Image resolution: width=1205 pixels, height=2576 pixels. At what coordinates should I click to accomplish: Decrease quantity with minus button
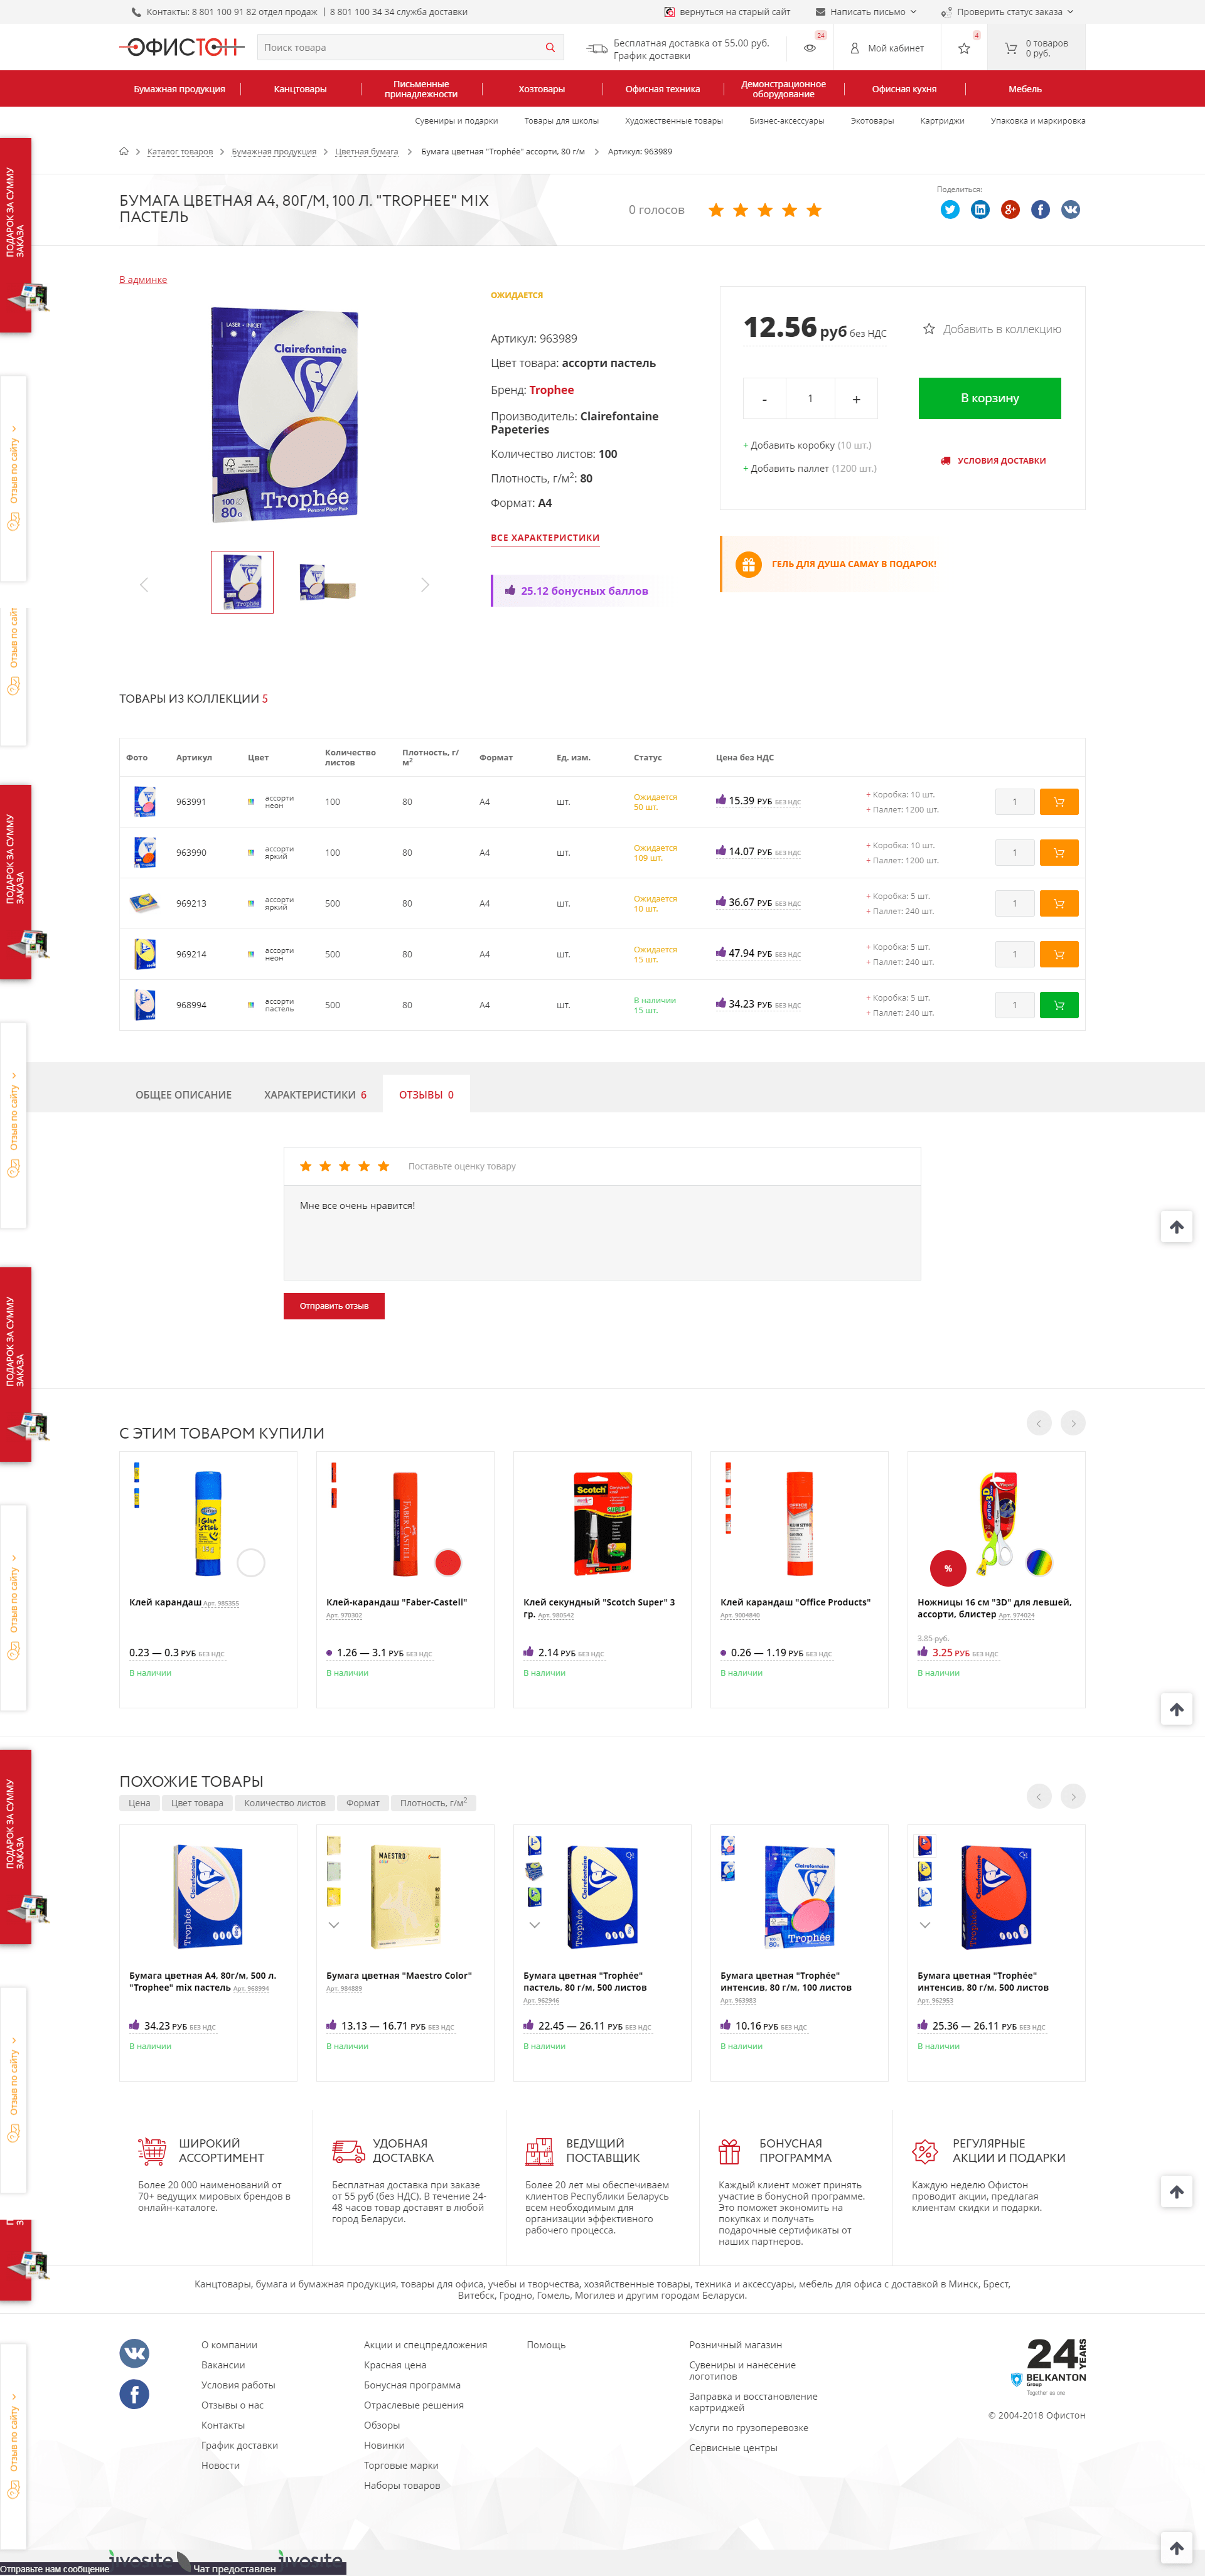pos(765,398)
